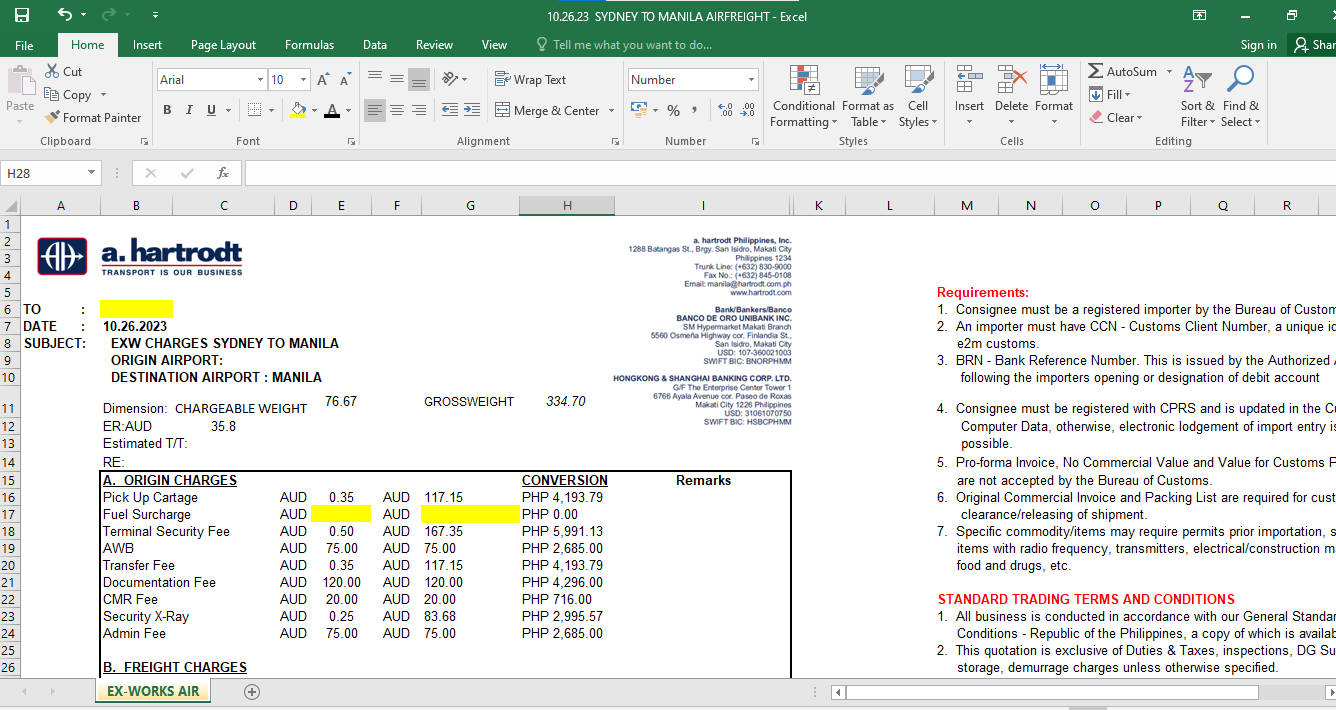Apply accounting number format icon
The height and width of the screenshot is (710, 1336).
point(638,110)
